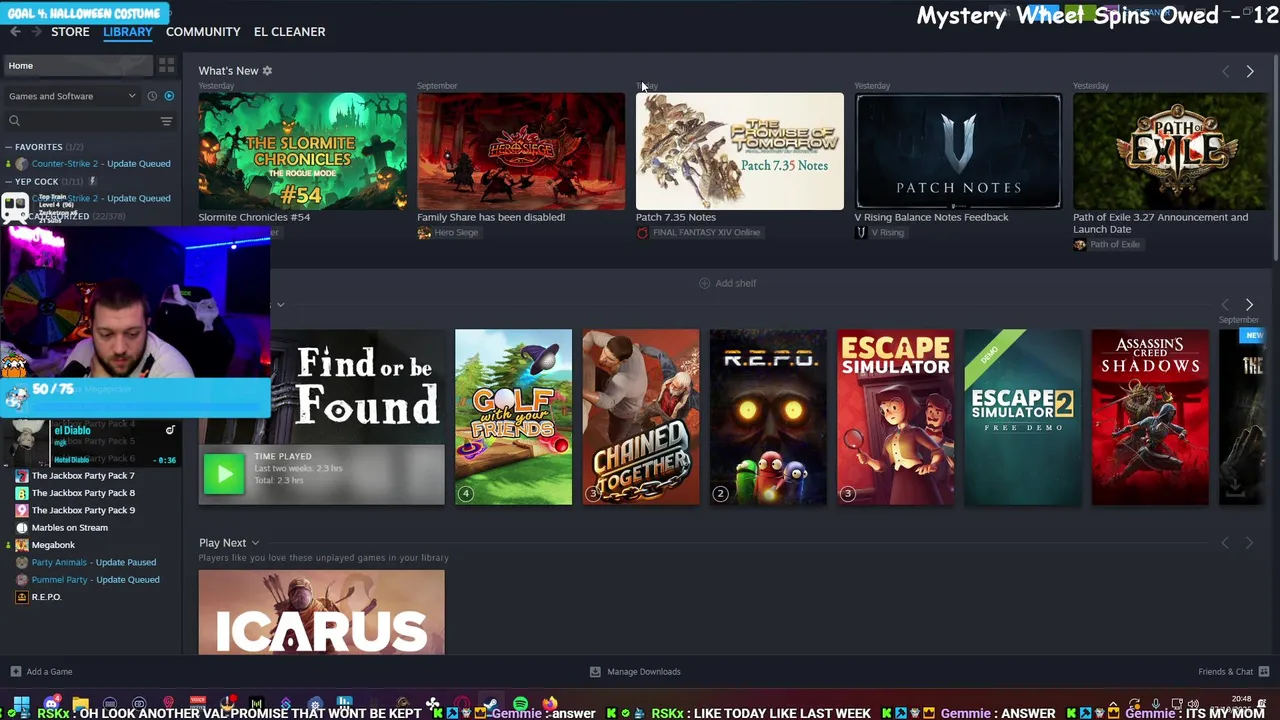Viewport: 1280px width, 720px height.
Task: Open Manage Downloads
Action: 635,672
